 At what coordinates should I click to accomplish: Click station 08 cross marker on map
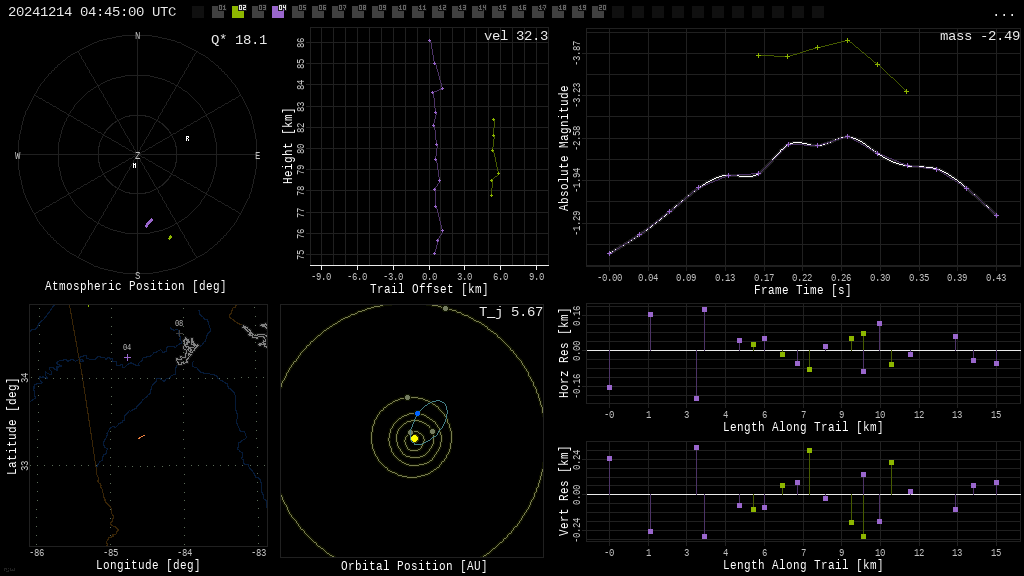coord(179,333)
